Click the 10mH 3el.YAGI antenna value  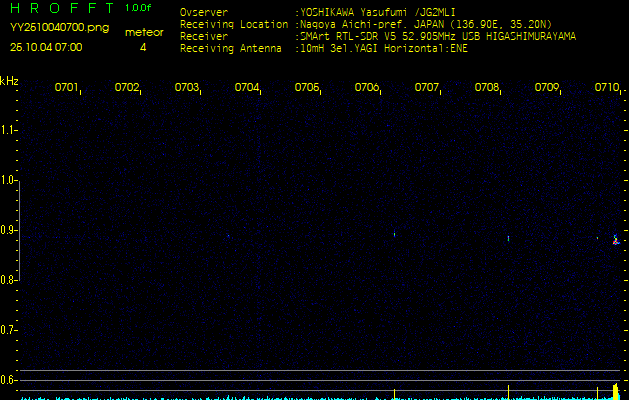click(384, 49)
